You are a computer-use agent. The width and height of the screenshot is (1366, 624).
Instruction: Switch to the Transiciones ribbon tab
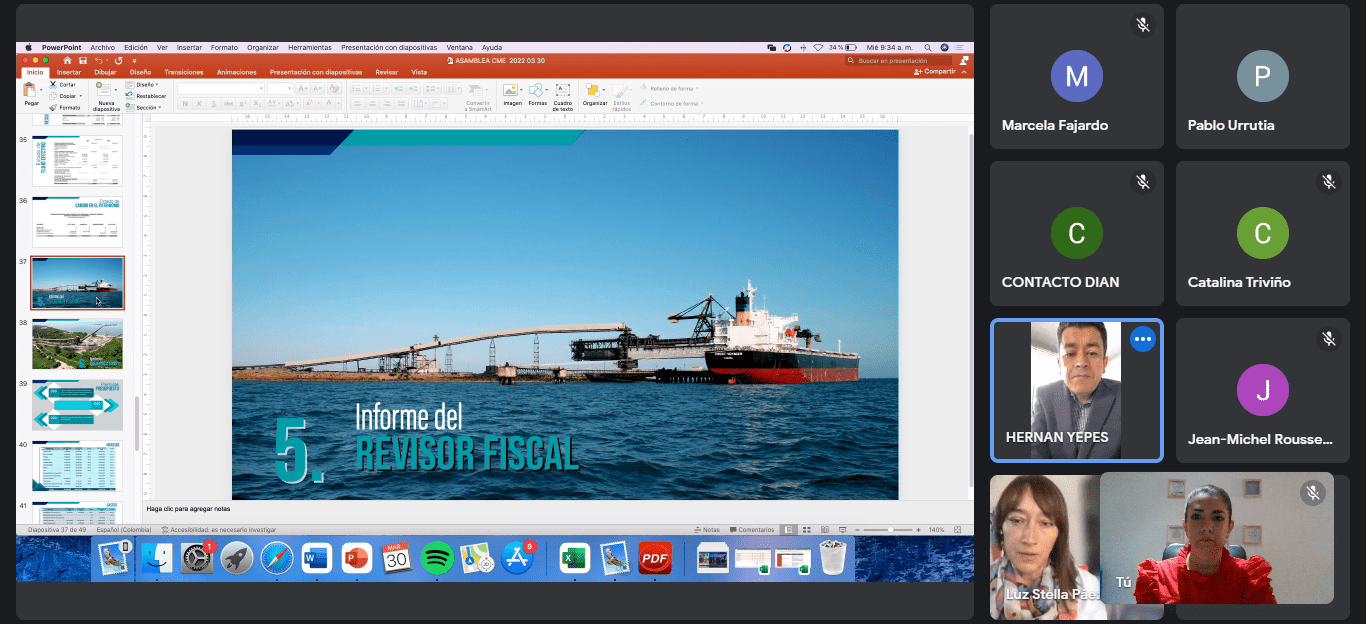pos(184,72)
